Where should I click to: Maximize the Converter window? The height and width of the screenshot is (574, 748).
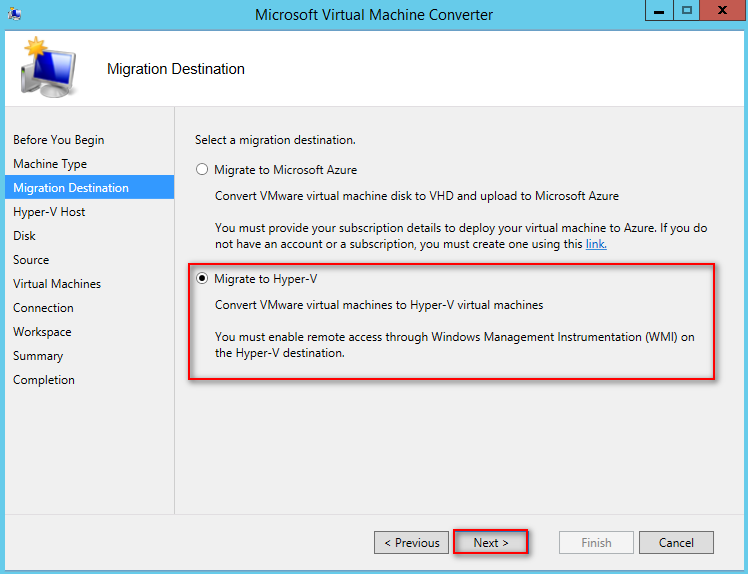[686, 10]
